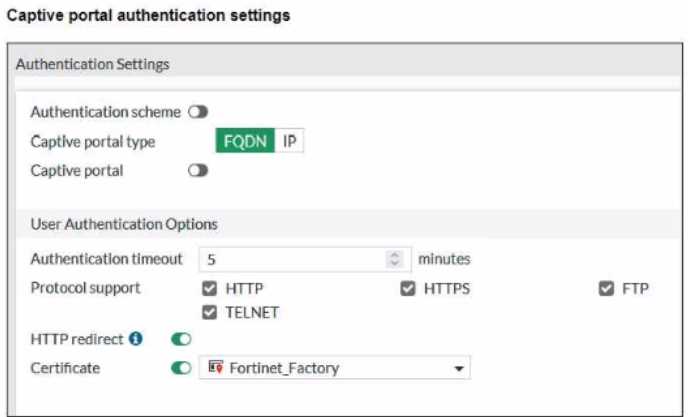Viewport: 688px width, 417px height.
Task: Expand the certificate dropdown arrow
Action: click(x=459, y=369)
